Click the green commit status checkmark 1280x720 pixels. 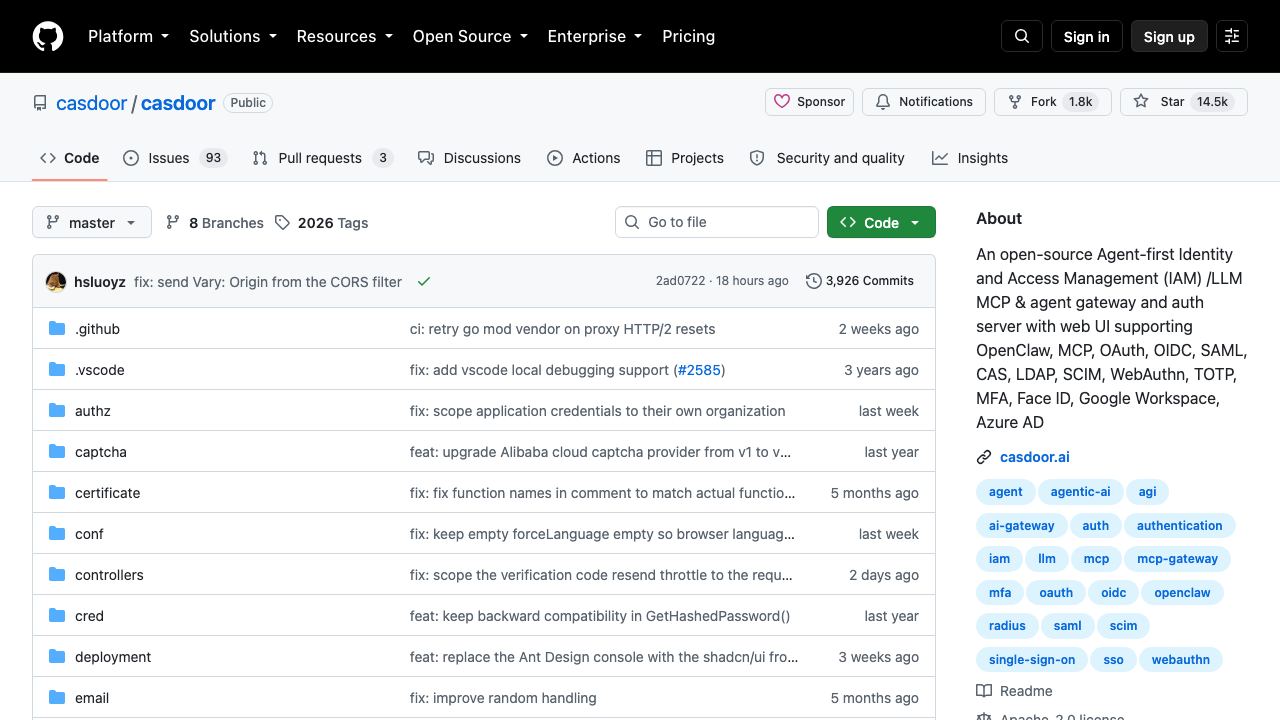pos(424,282)
